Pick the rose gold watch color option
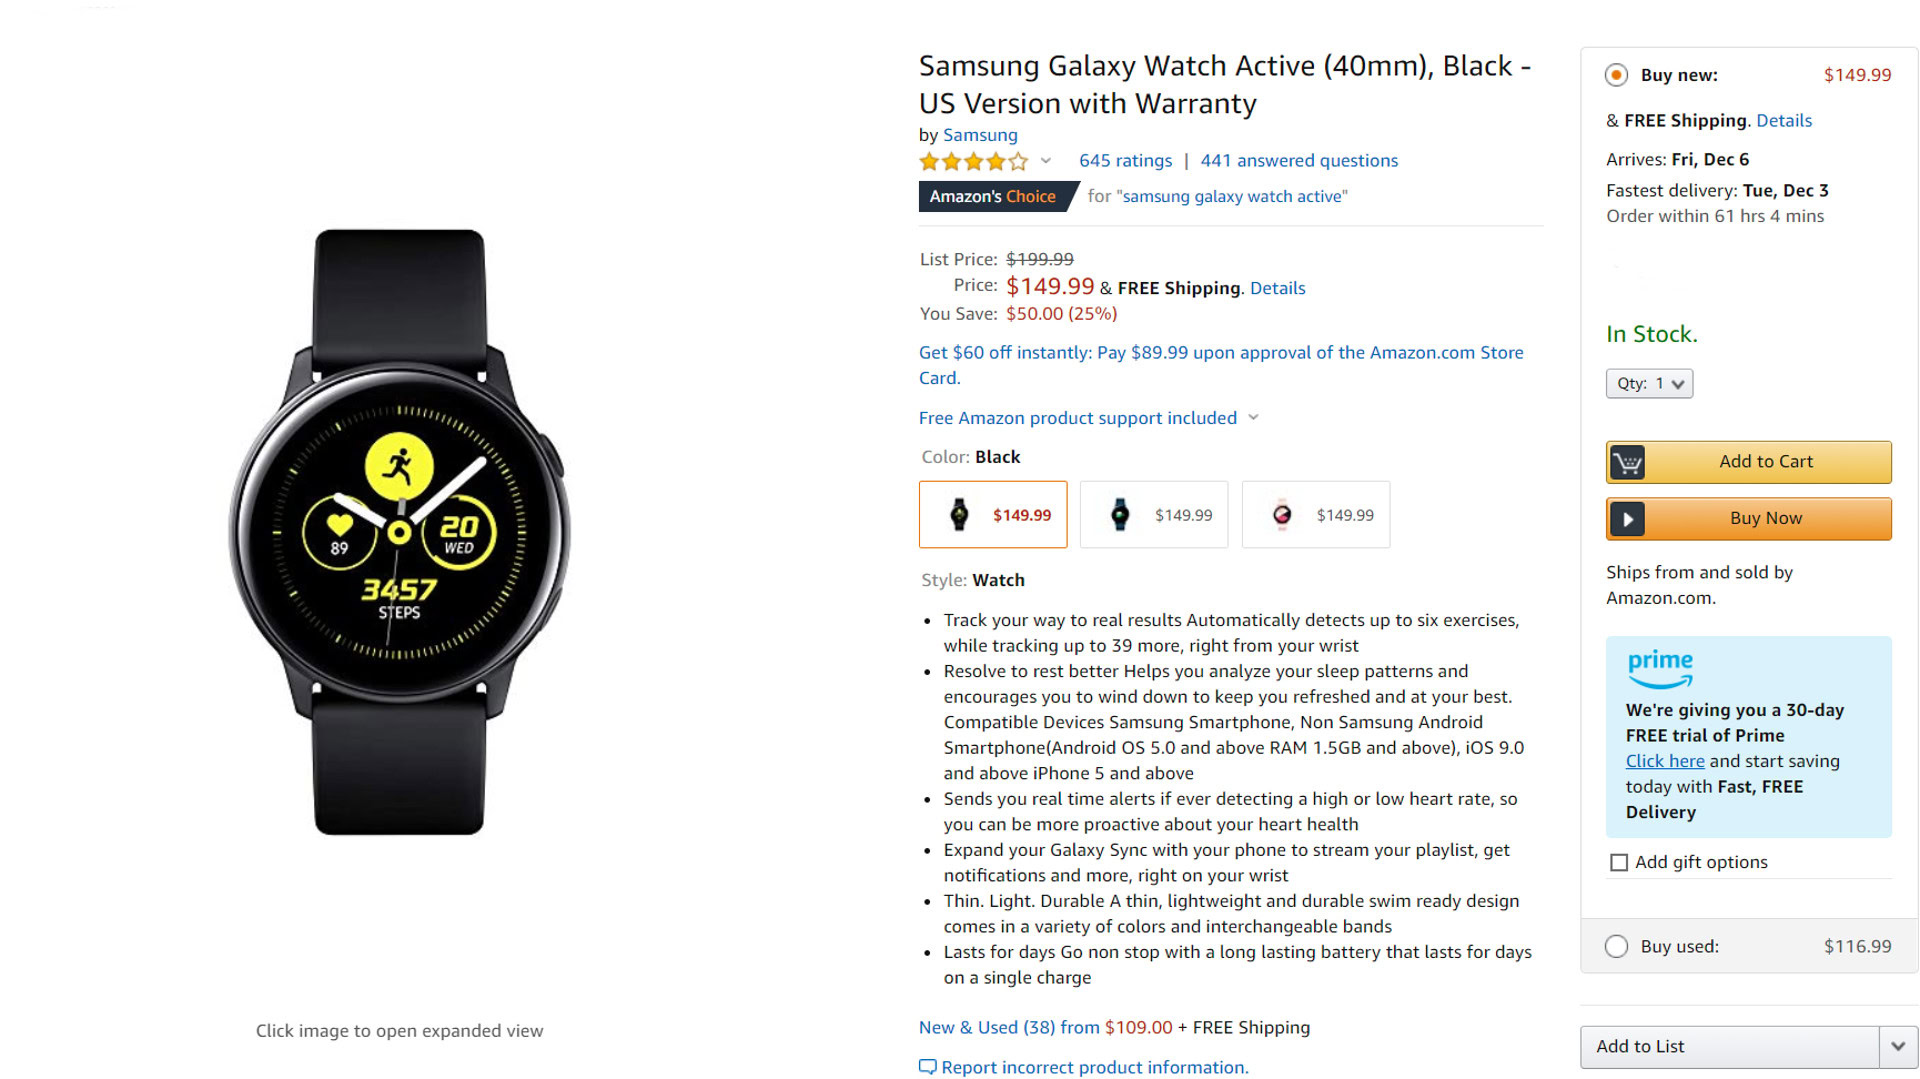 point(1315,515)
